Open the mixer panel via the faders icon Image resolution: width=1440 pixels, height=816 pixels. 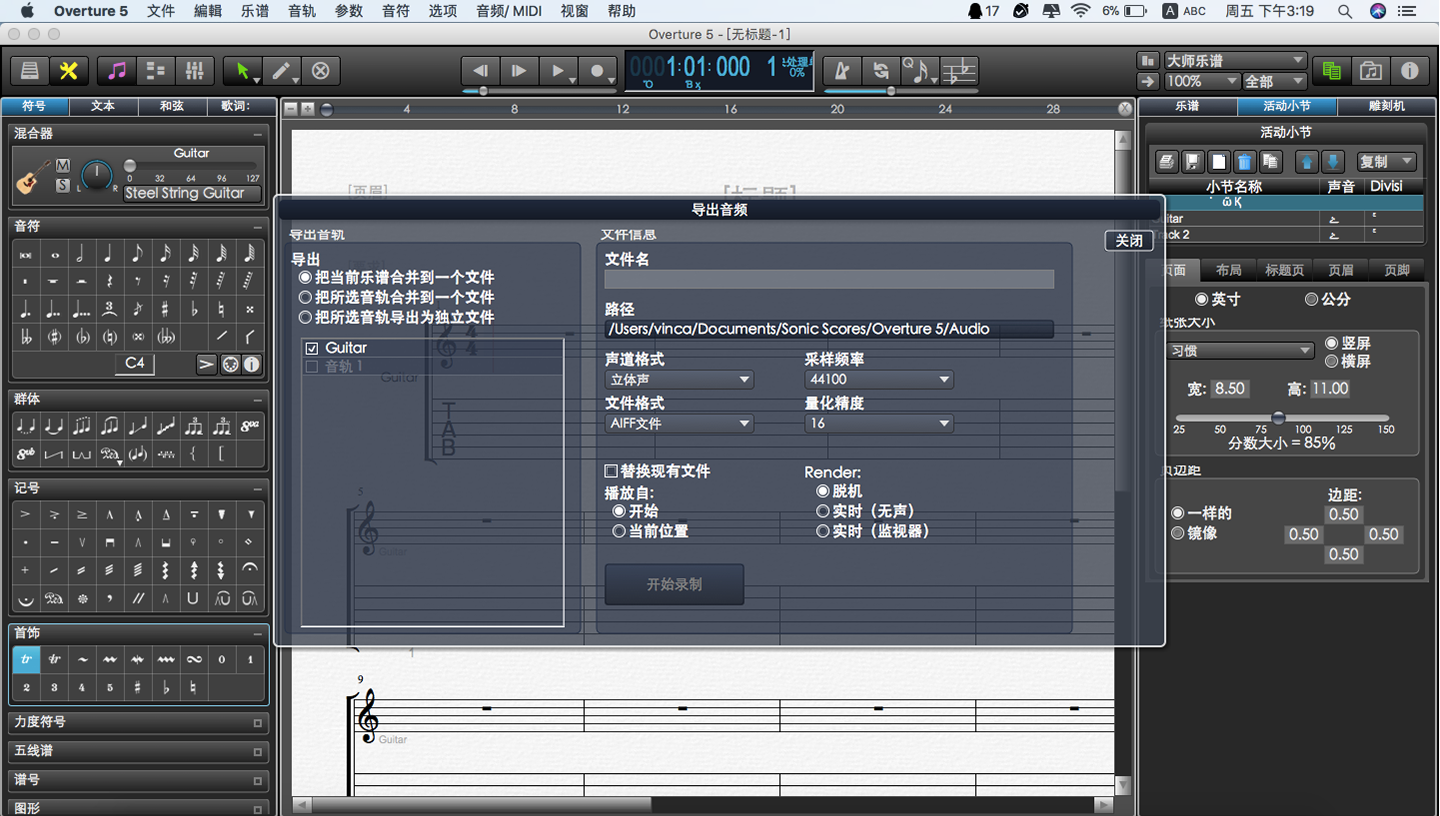[195, 71]
